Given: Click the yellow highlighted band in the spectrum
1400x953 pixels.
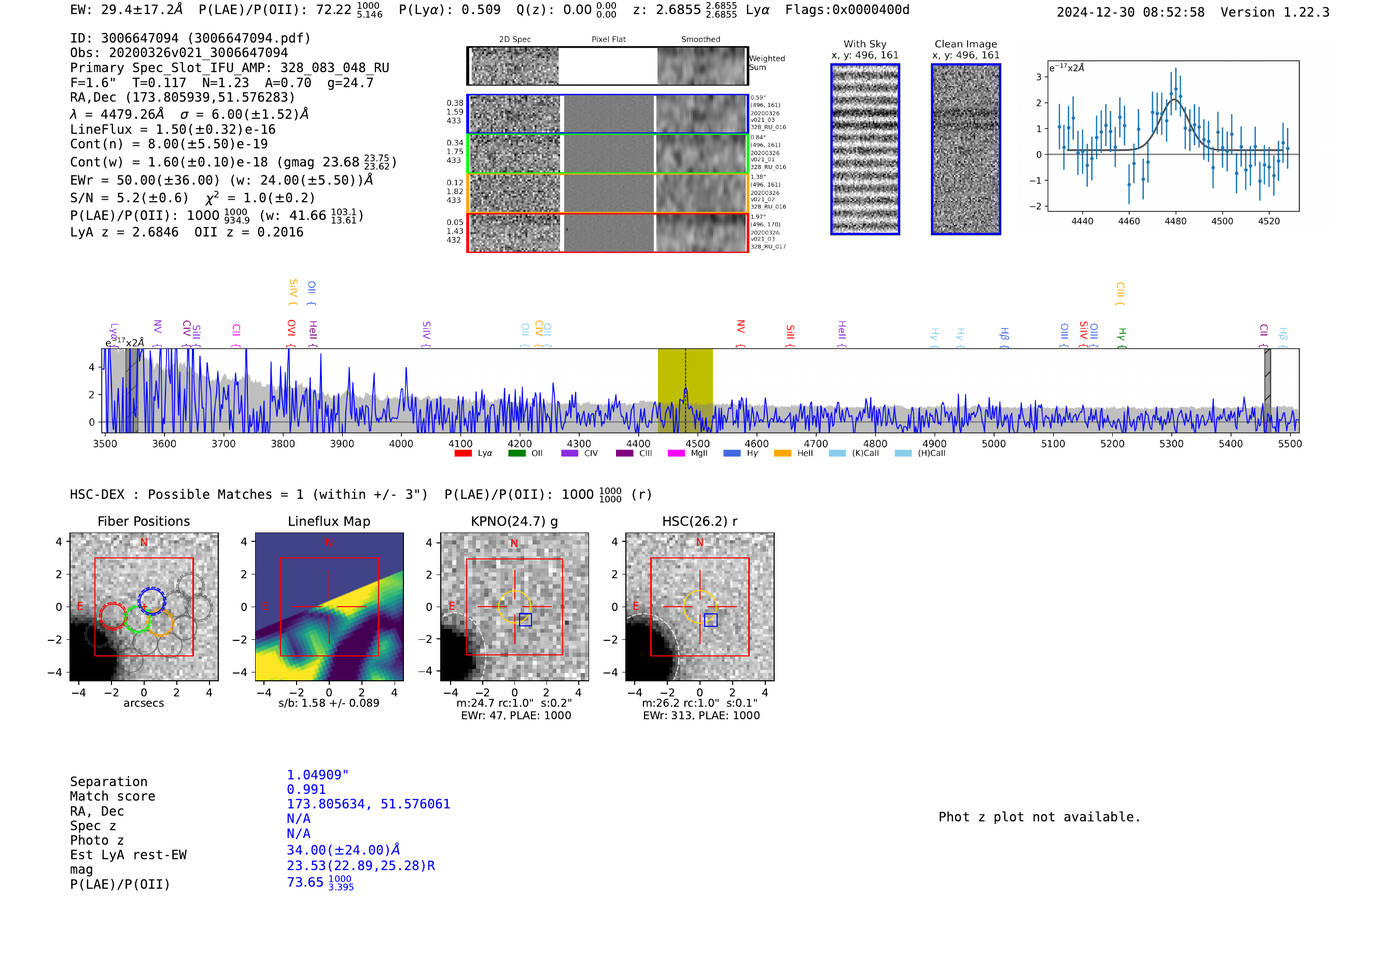Looking at the screenshot, I should pyautogui.click(x=685, y=390).
